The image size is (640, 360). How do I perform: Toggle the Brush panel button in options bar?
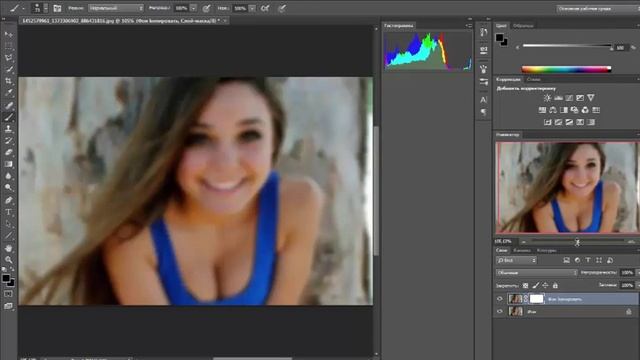point(57,8)
